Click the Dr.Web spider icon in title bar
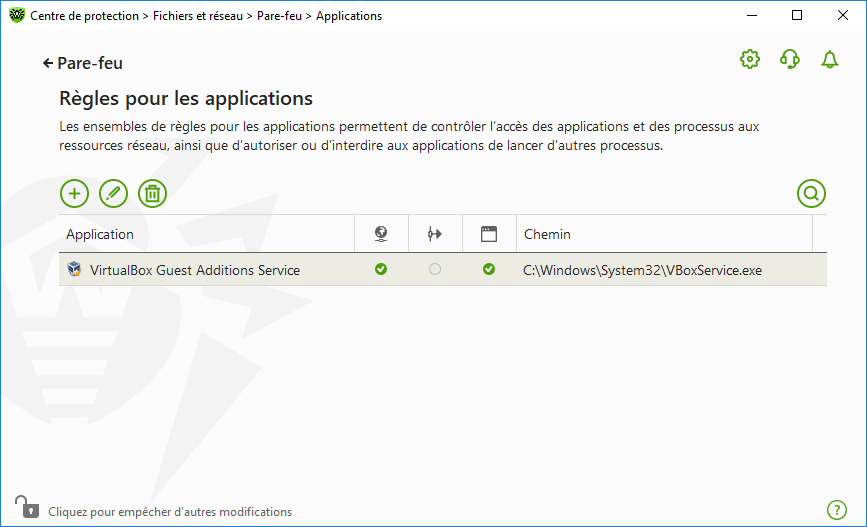Screen dimensions: 867x527 [x=17, y=16]
